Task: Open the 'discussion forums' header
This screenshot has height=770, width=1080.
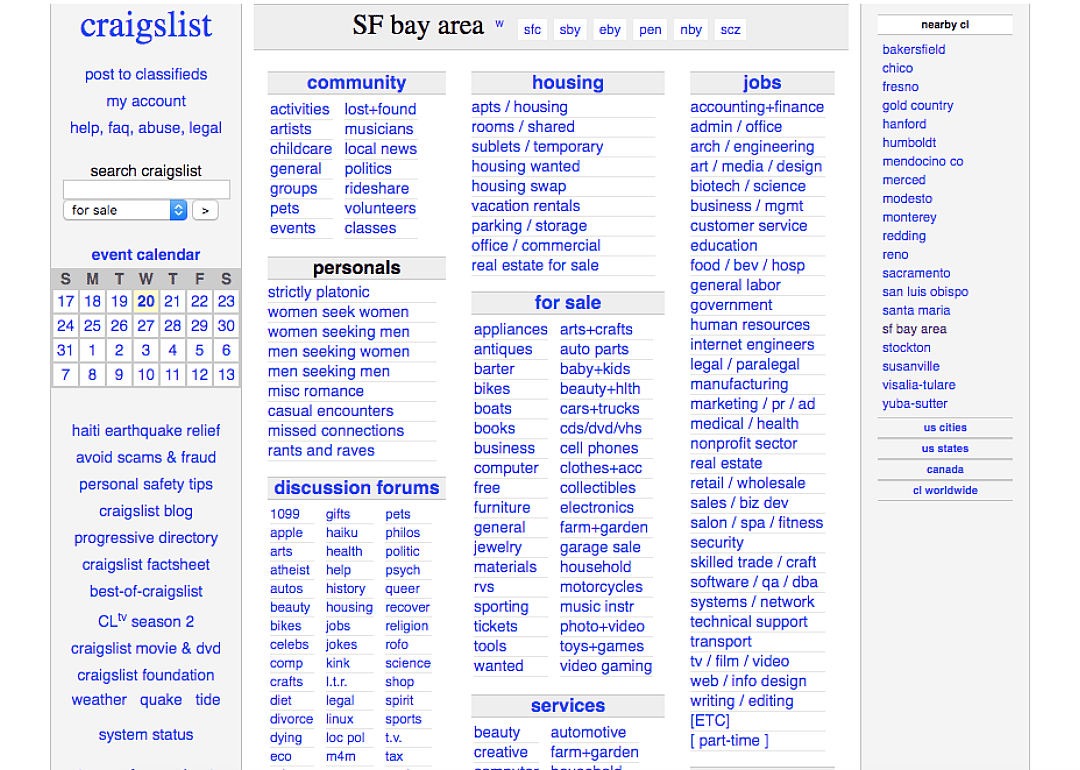Action: point(357,488)
